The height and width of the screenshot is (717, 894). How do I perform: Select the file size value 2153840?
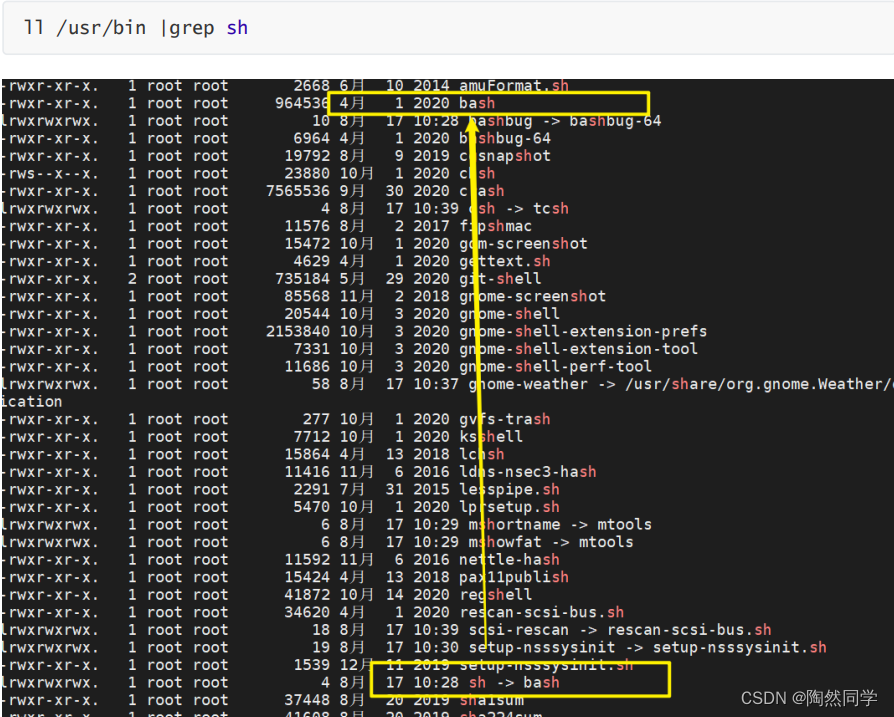click(298, 332)
